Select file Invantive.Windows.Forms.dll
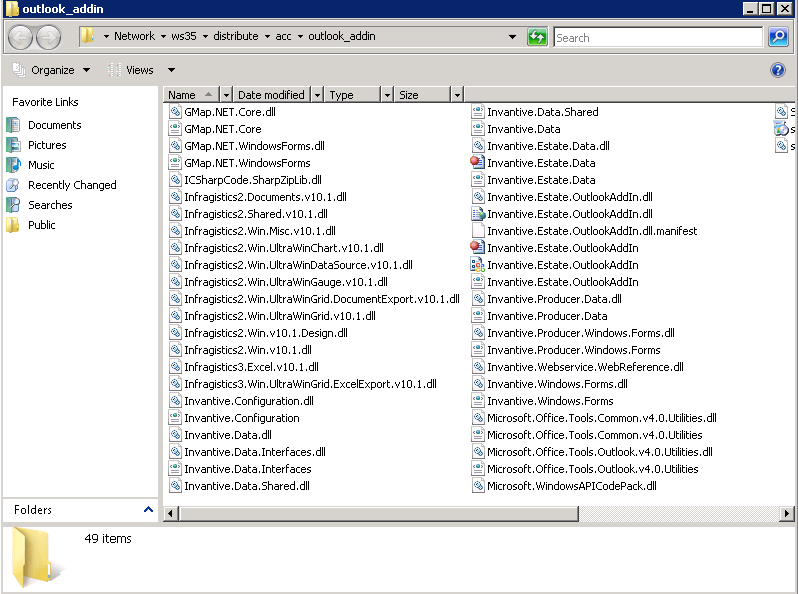Viewport: 798px width, 594px height. pos(557,384)
